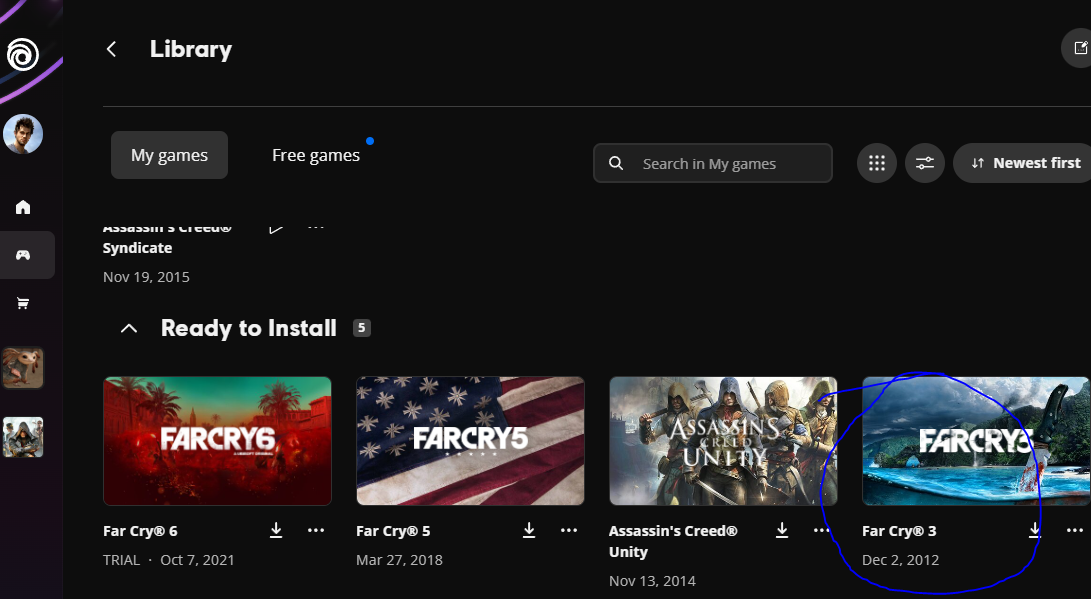
Task: Click the search magnifier icon
Action: click(x=616, y=163)
